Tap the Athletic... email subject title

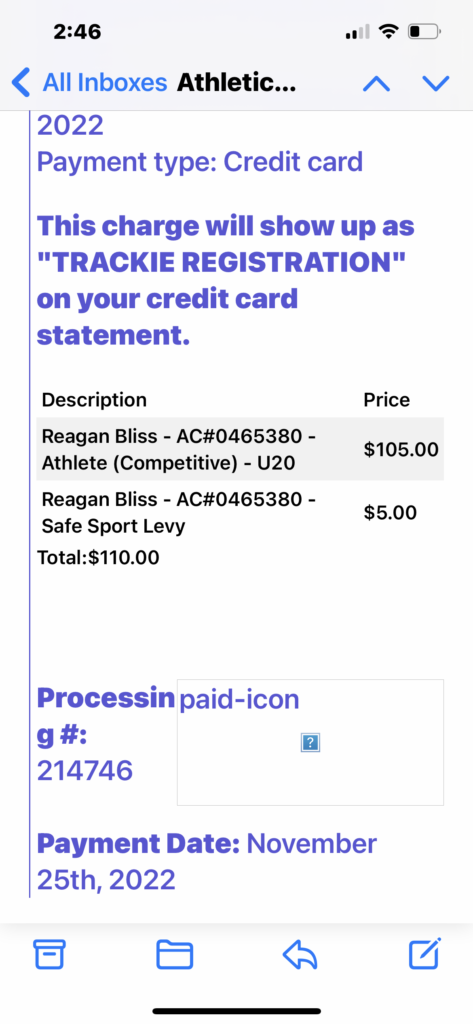point(237,83)
